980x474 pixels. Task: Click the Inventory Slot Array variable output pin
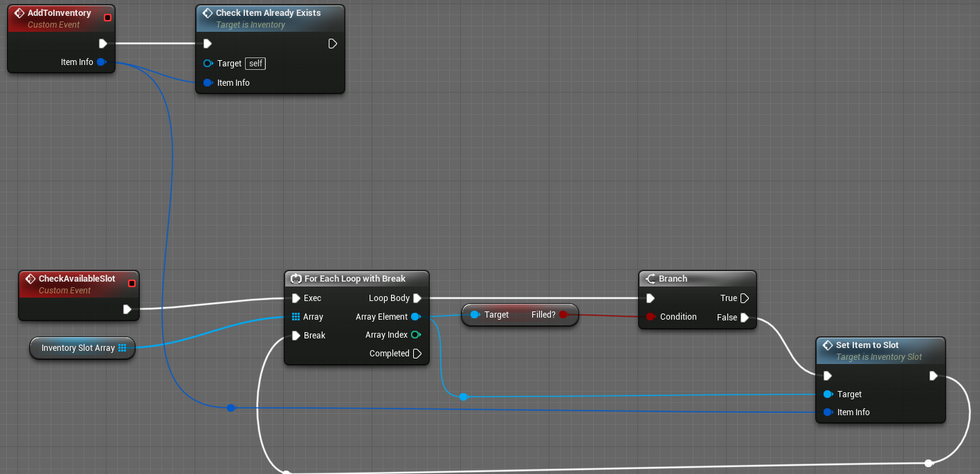tap(122, 348)
